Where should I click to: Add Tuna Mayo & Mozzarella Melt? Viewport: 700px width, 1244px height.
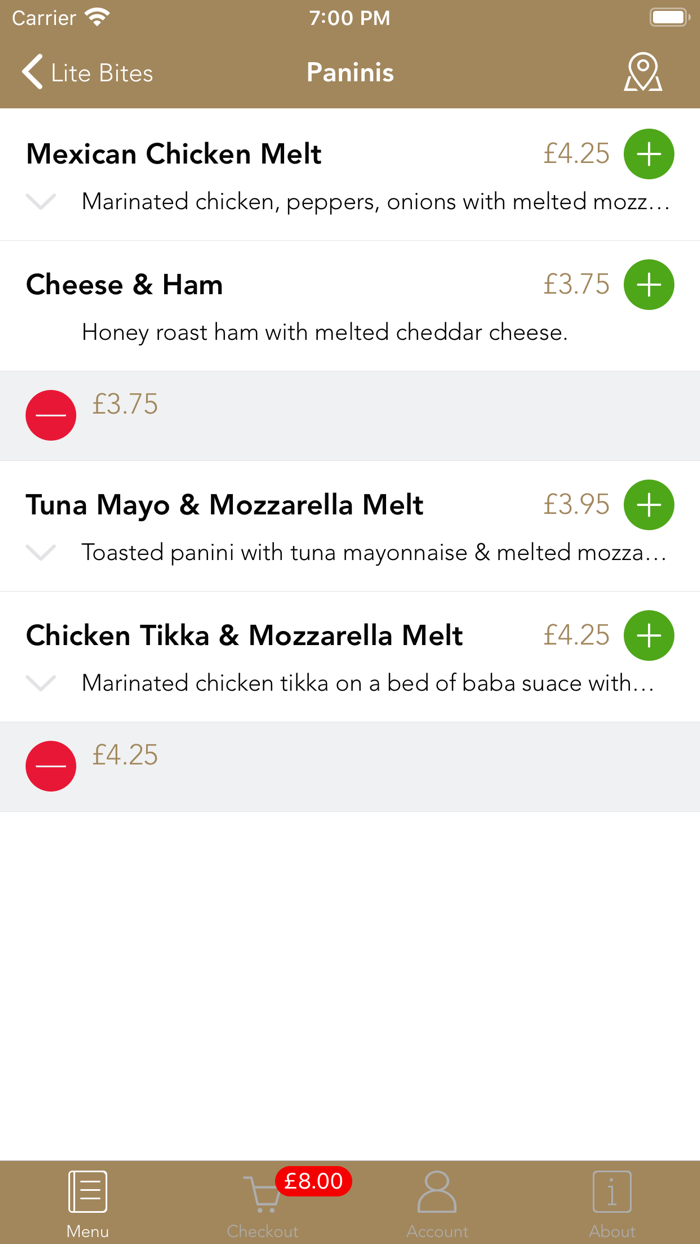point(649,505)
